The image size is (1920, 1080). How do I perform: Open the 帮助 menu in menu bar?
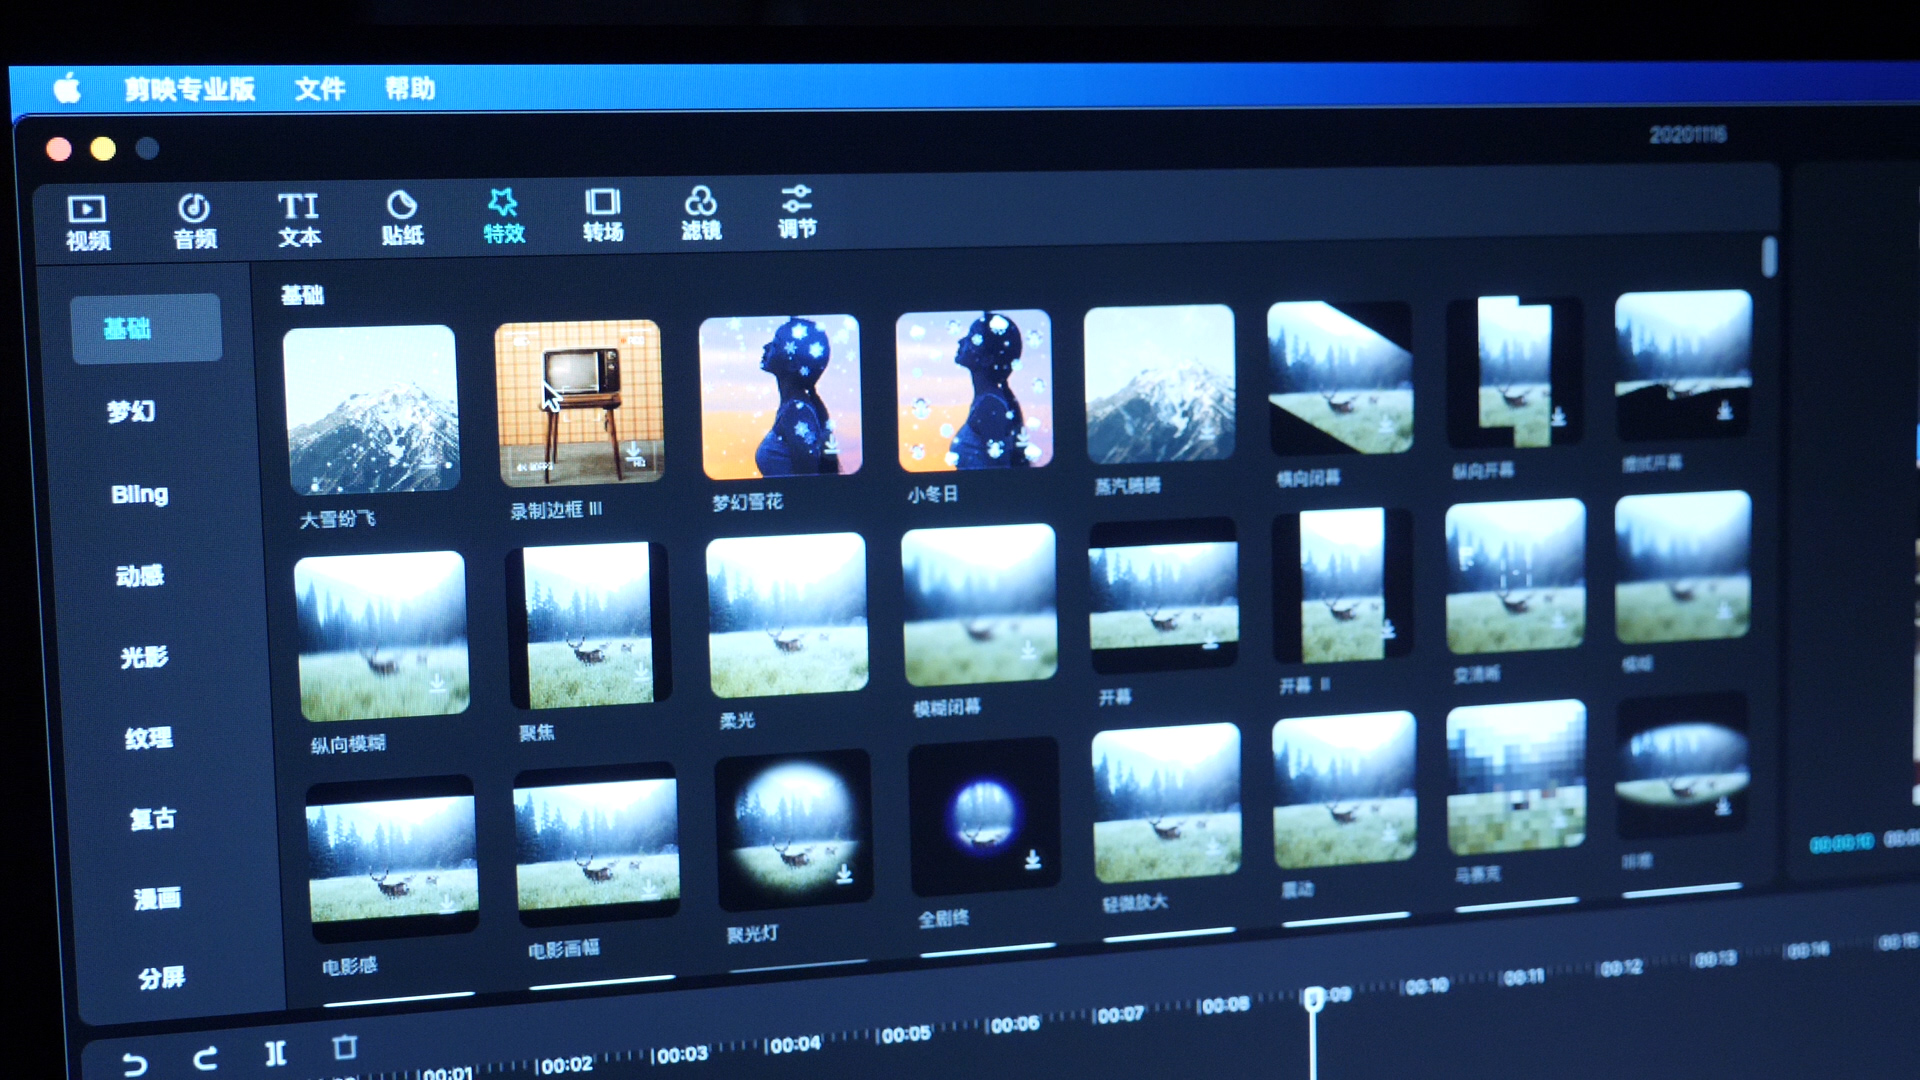pyautogui.click(x=410, y=88)
